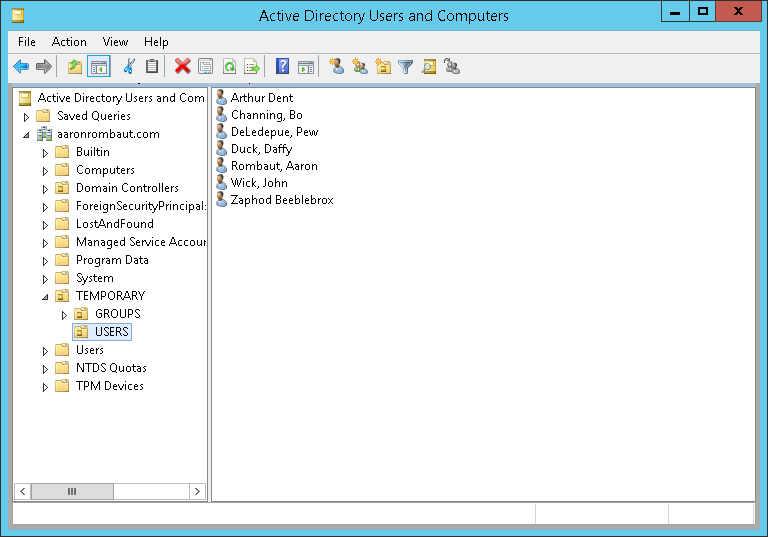Click the Find objects icon
Viewport: 768px width, 537px height.
pos(429,66)
